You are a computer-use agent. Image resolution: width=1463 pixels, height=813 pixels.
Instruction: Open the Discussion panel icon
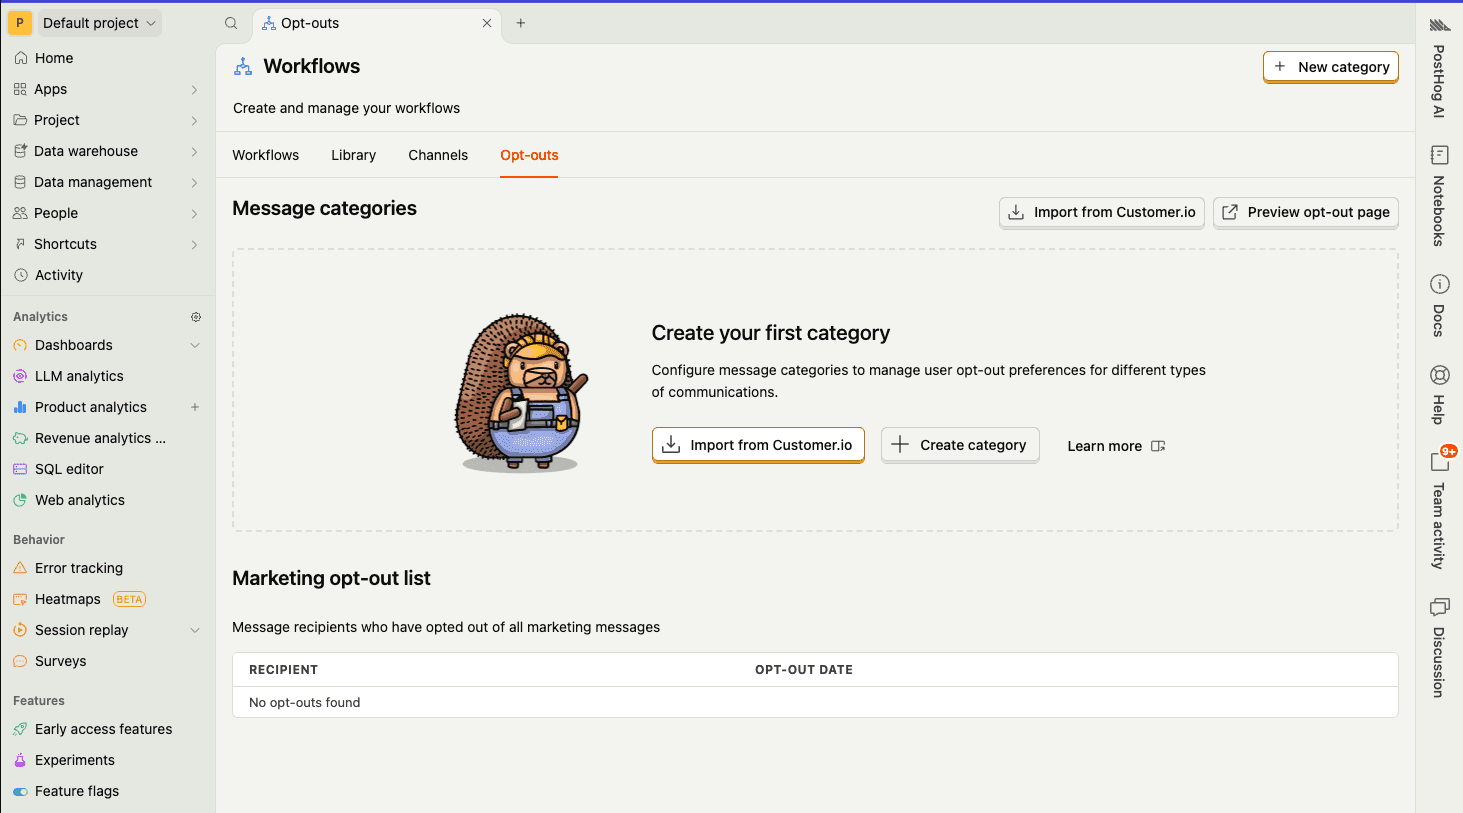pyautogui.click(x=1439, y=607)
